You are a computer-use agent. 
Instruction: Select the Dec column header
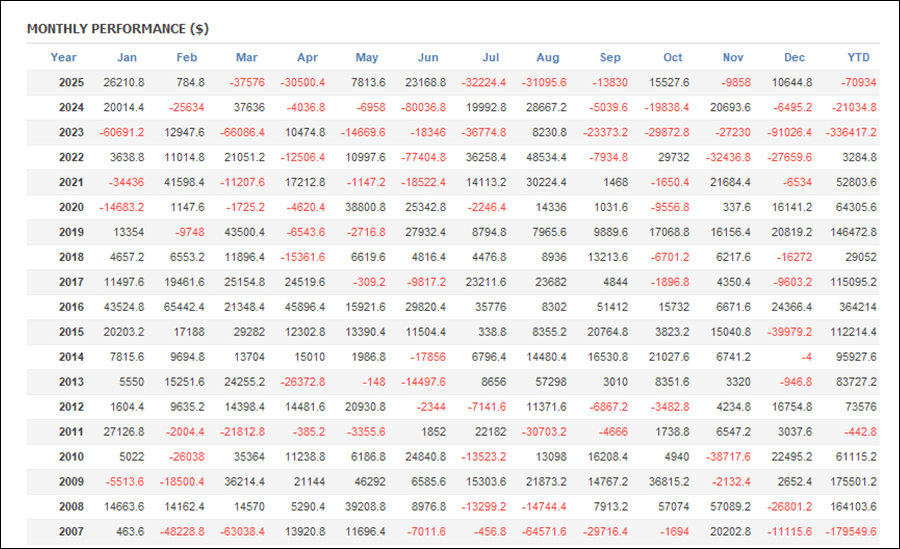[x=795, y=57]
